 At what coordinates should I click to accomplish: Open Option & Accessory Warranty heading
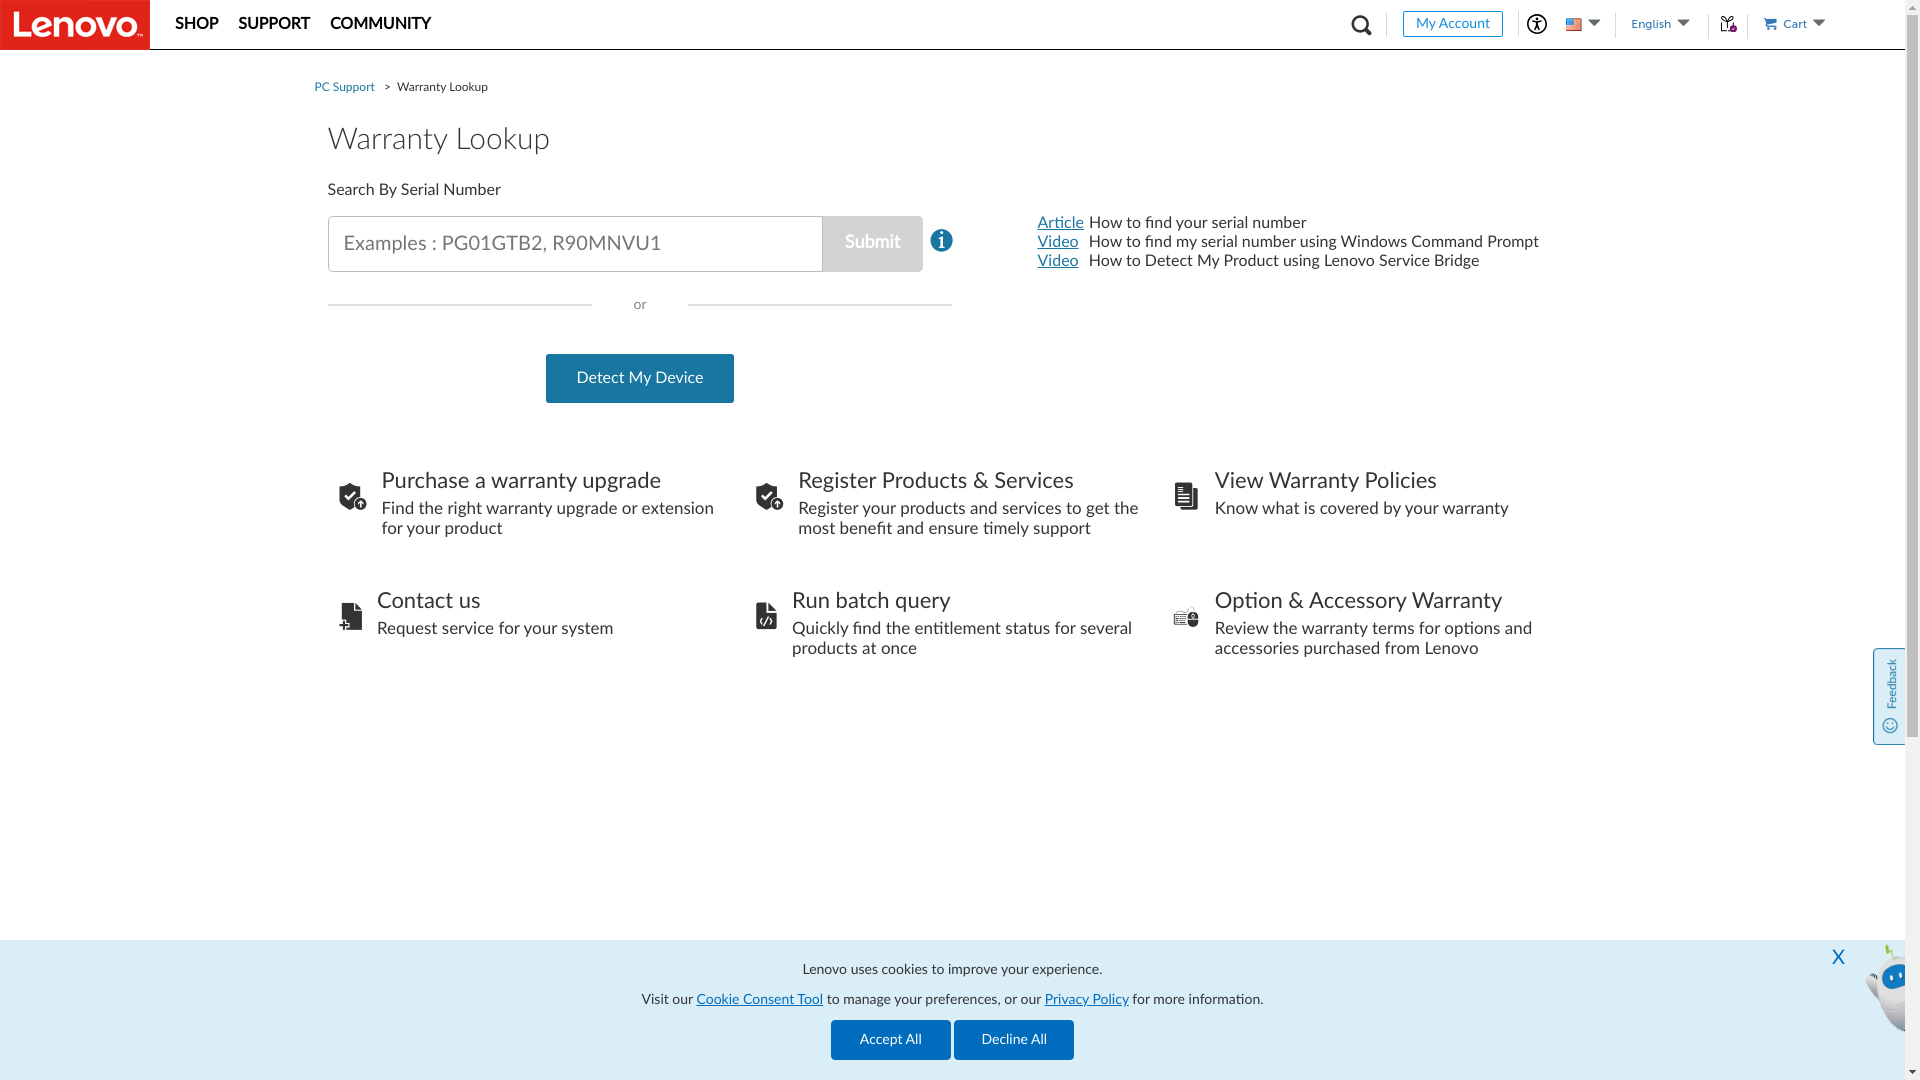[1358, 601]
